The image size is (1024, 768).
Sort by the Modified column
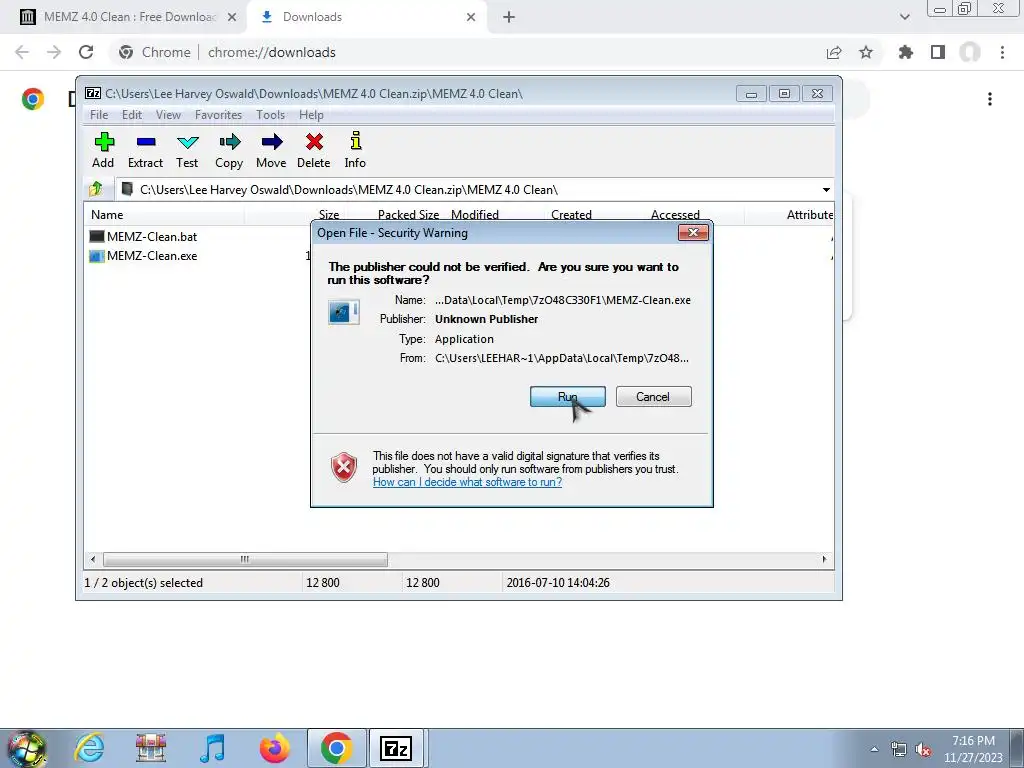pos(475,215)
